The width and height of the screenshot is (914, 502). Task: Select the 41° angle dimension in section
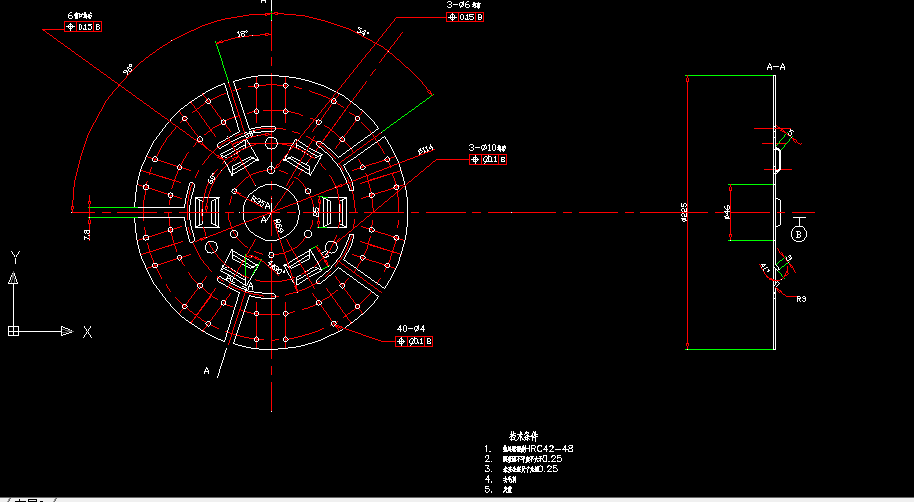[x=765, y=268]
